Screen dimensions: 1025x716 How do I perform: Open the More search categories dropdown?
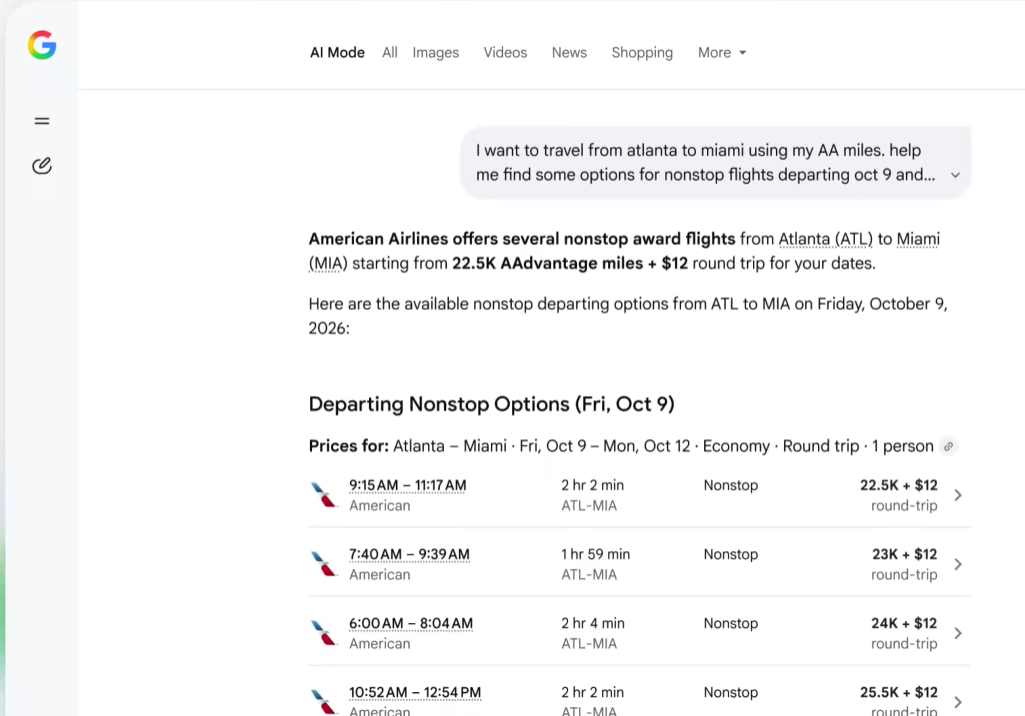coord(722,52)
